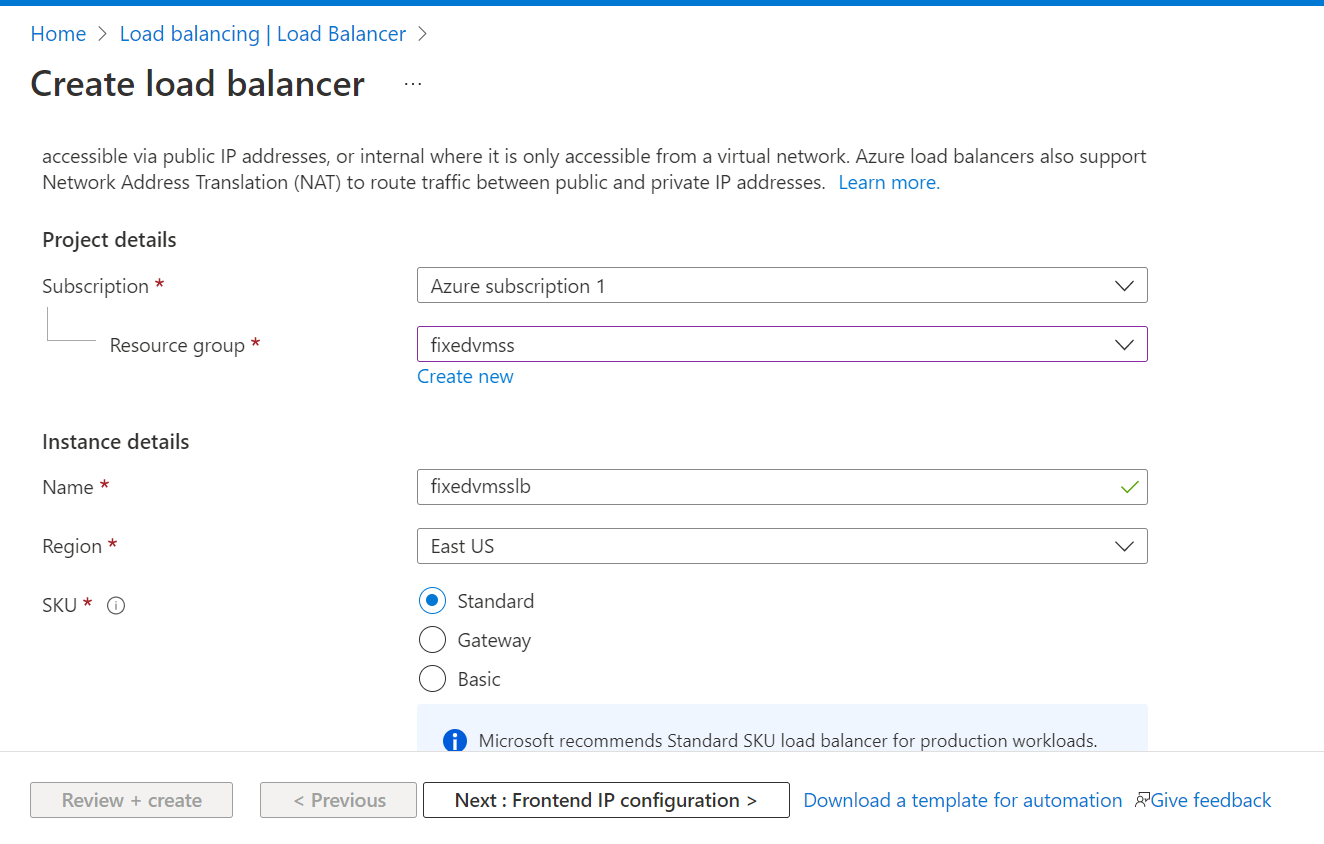Click Next : Frontend IP configuration button
Viewport: 1324px width, 844px height.
click(x=606, y=800)
